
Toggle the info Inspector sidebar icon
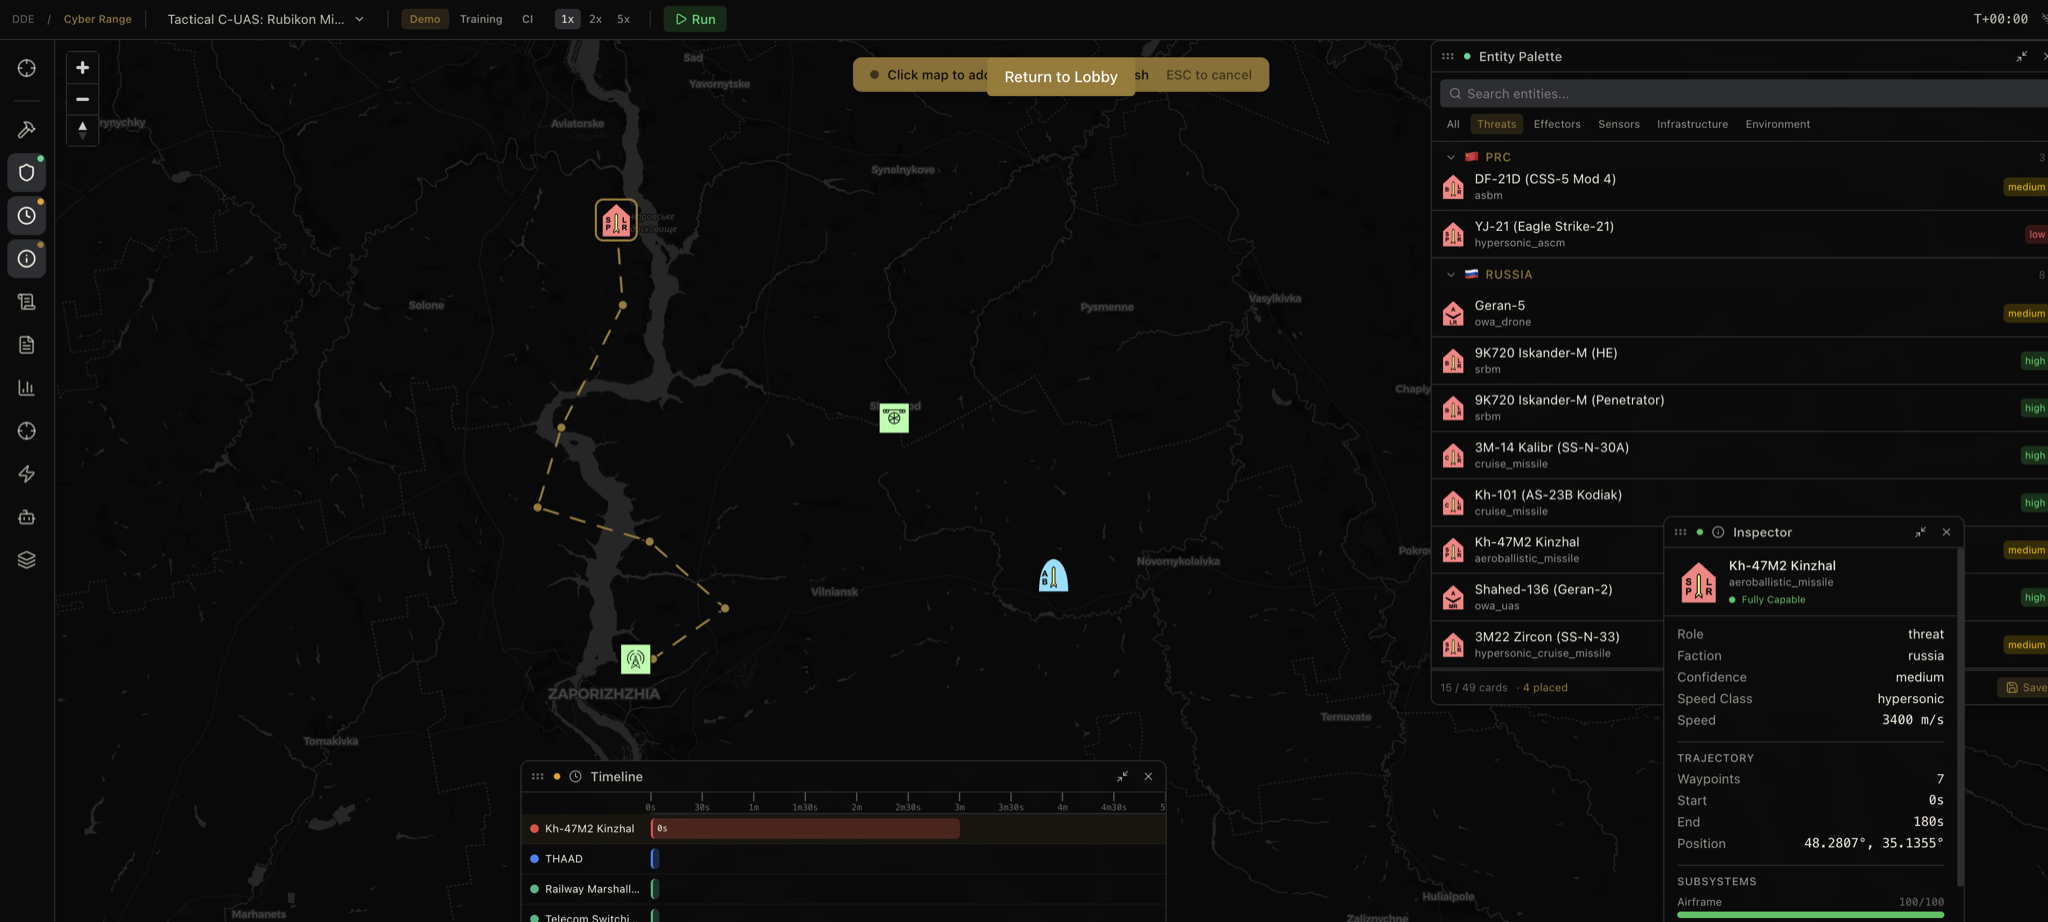pos(27,259)
